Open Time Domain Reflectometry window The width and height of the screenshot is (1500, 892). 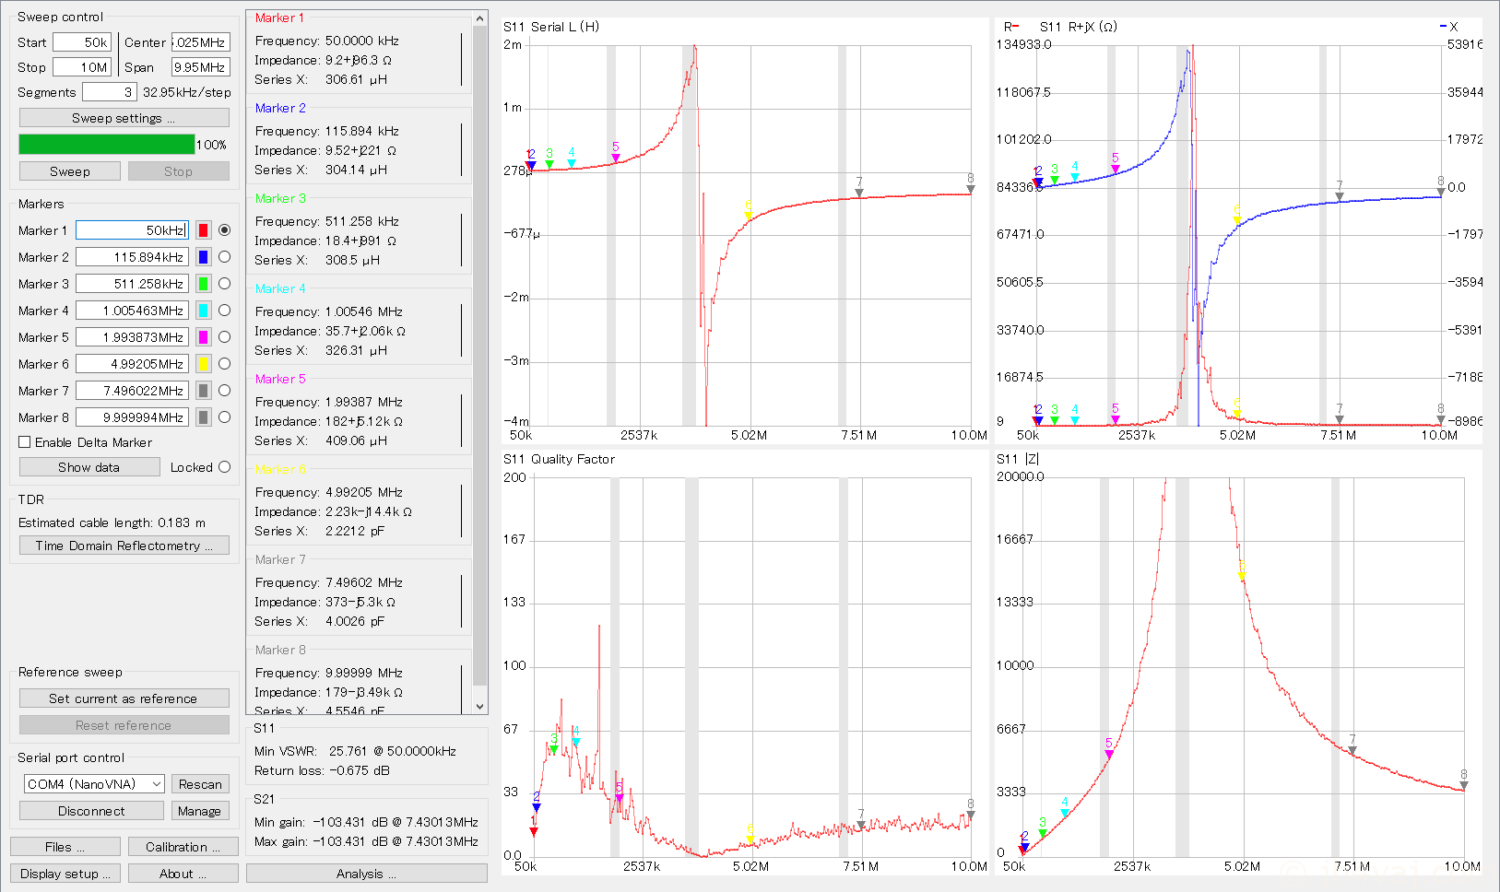pos(124,546)
